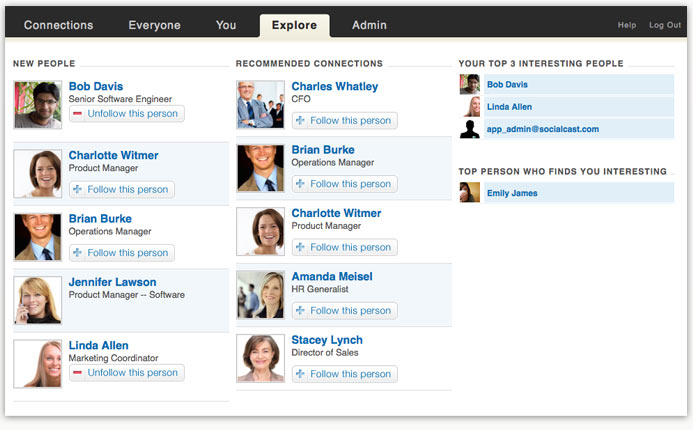Follow Charlotte Witmer in the New People column
Screen dimensions: 693x430
pos(122,190)
